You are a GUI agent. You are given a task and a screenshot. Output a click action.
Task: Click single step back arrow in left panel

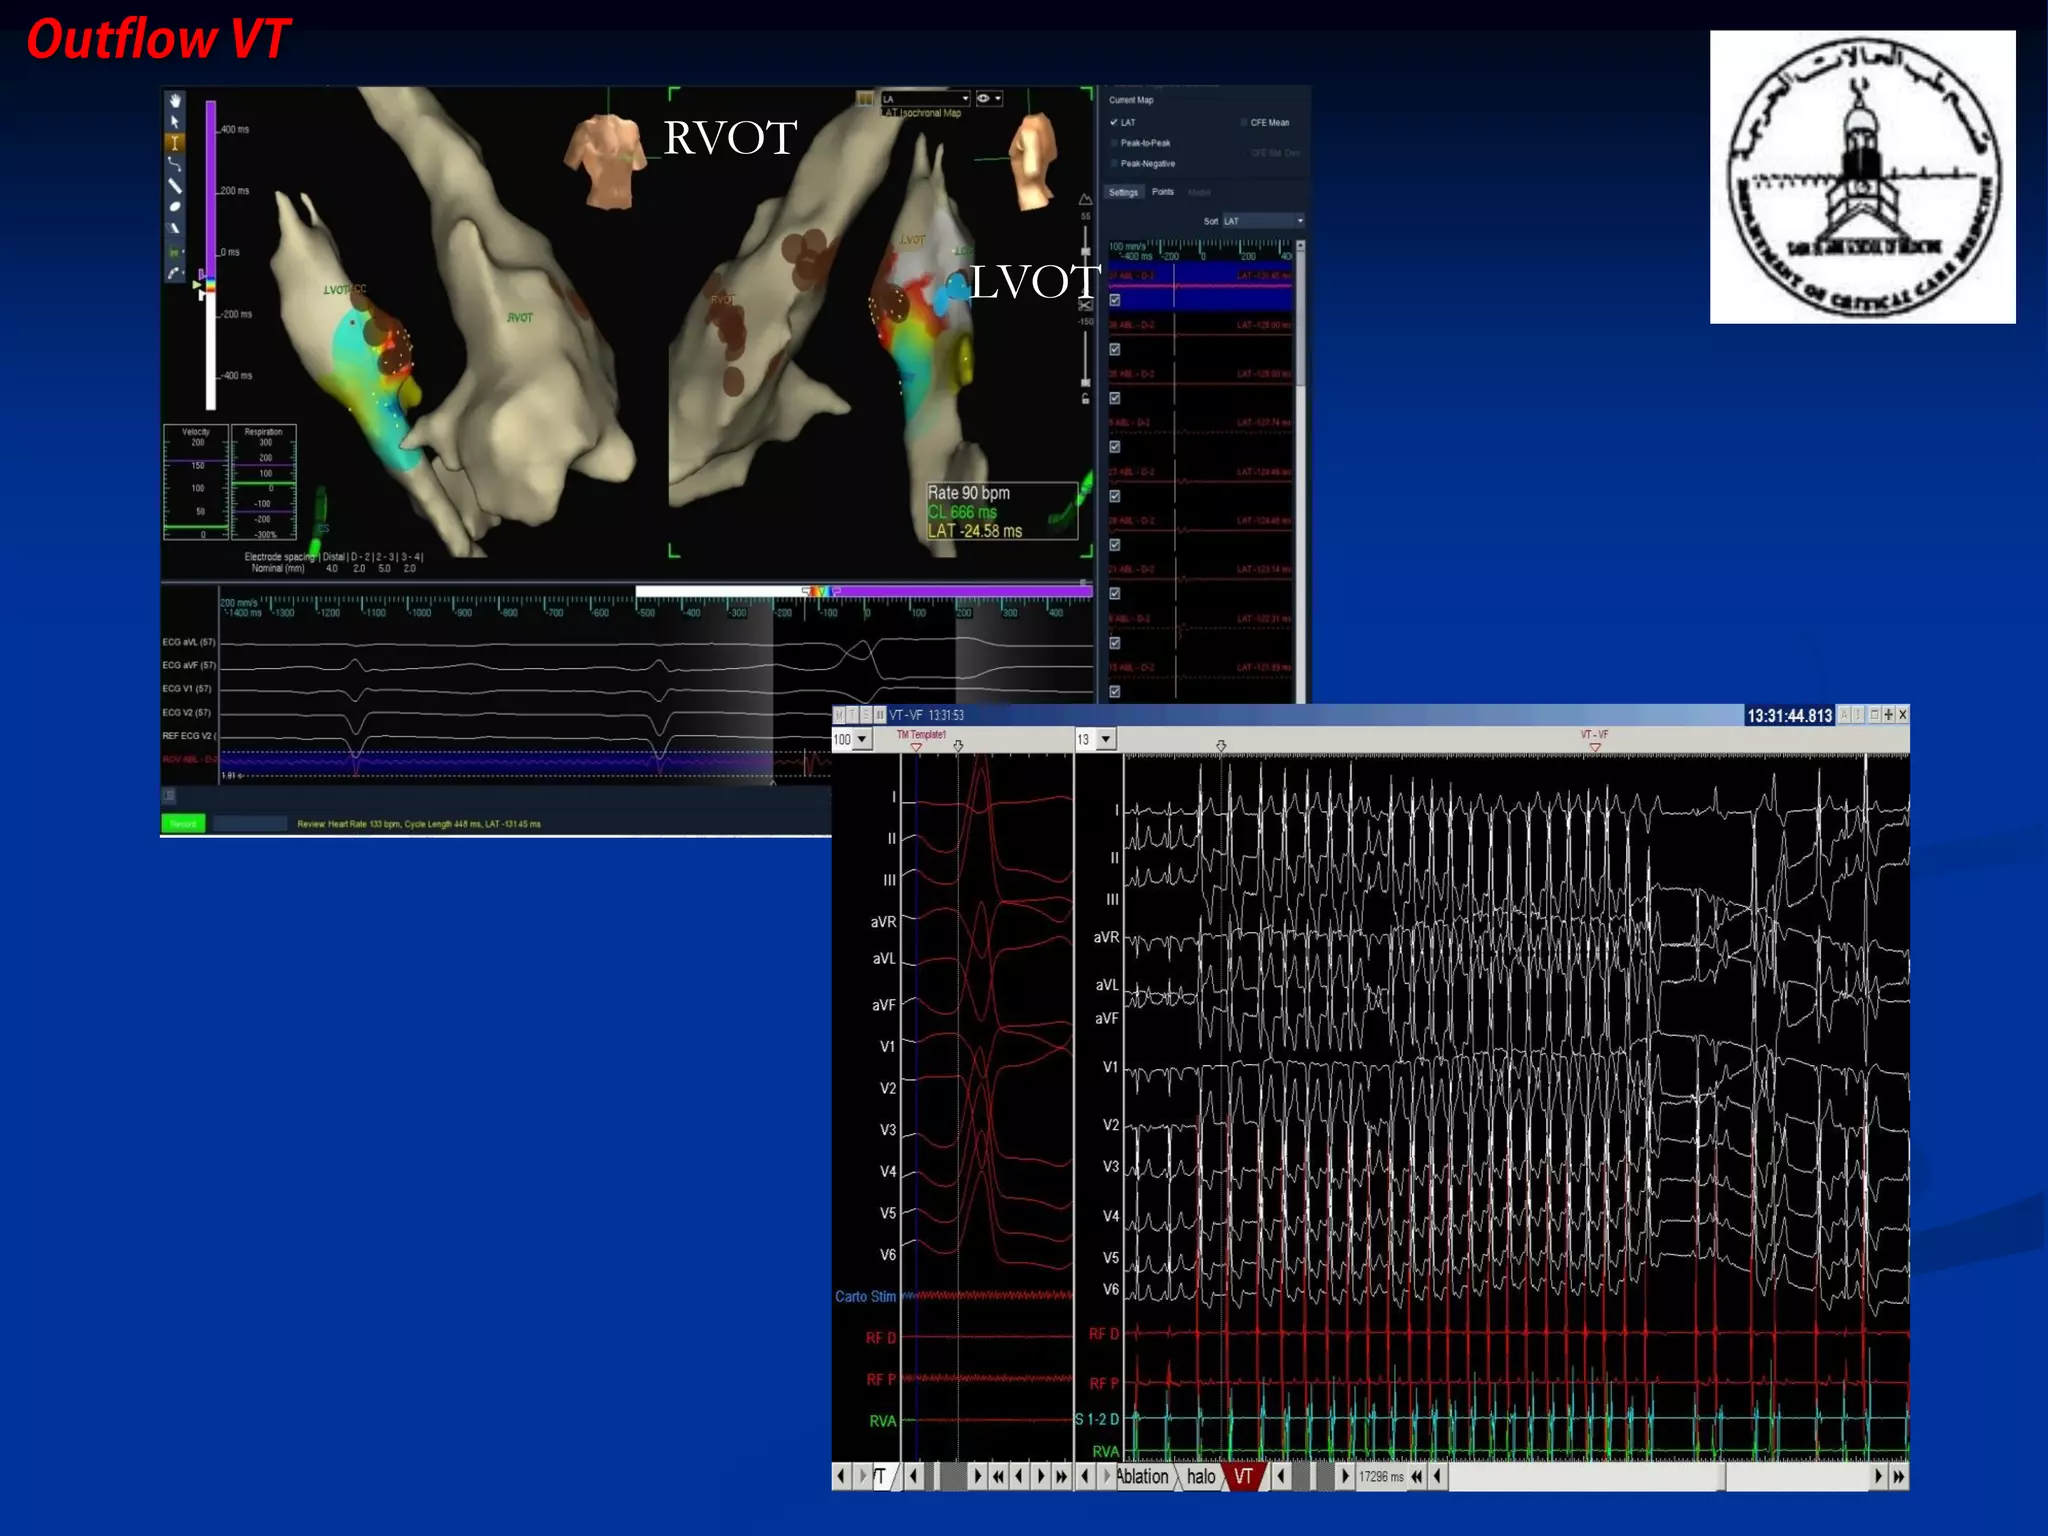[1019, 1477]
